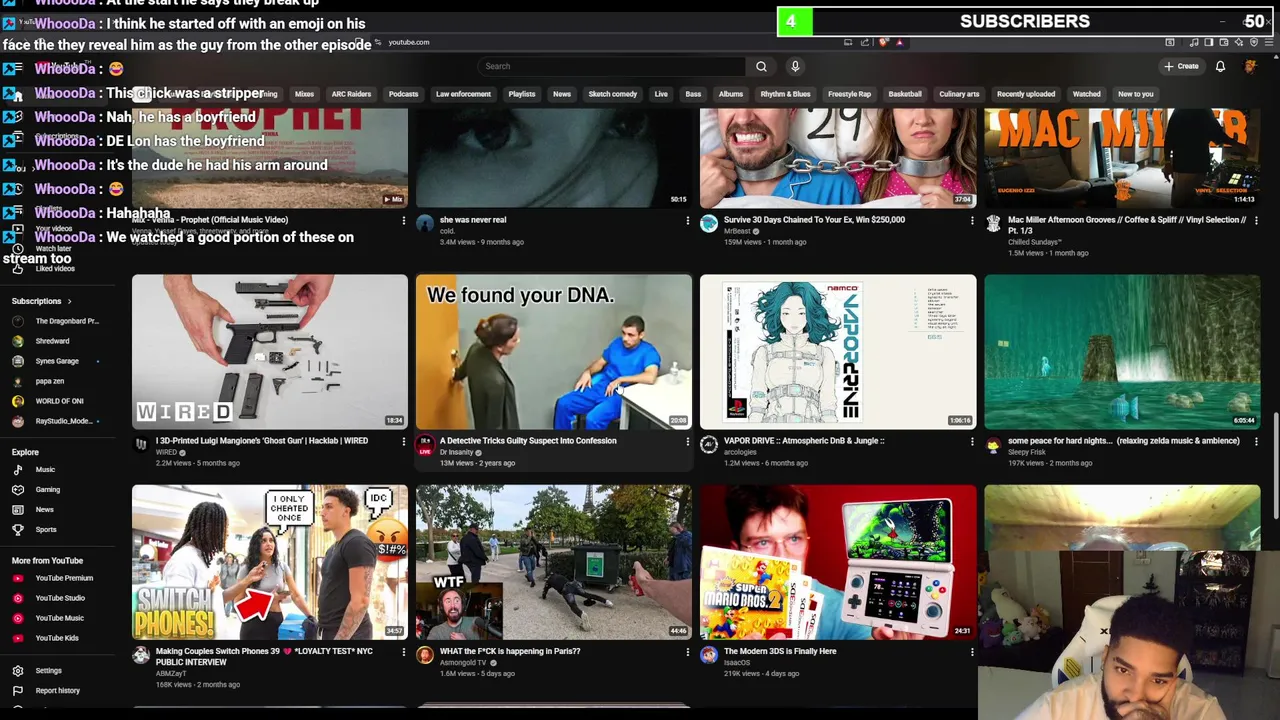Open IsaacOS channel avatar

(709, 655)
